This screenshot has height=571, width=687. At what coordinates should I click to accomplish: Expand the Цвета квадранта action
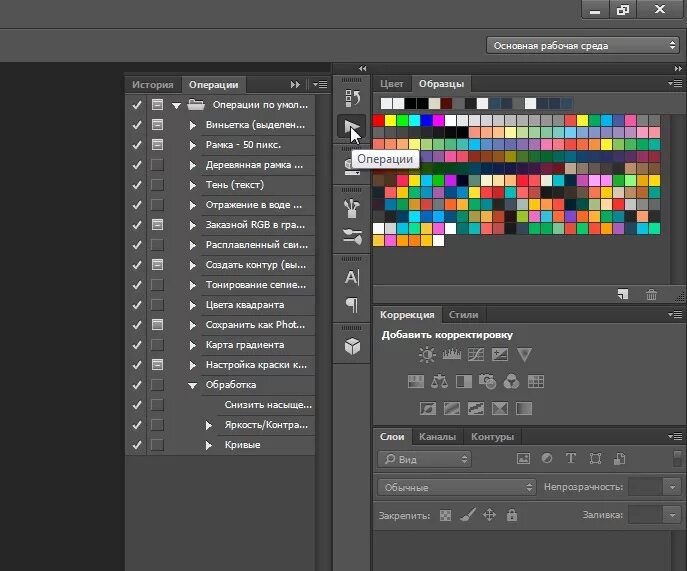pyautogui.click(x=192, y=305)
